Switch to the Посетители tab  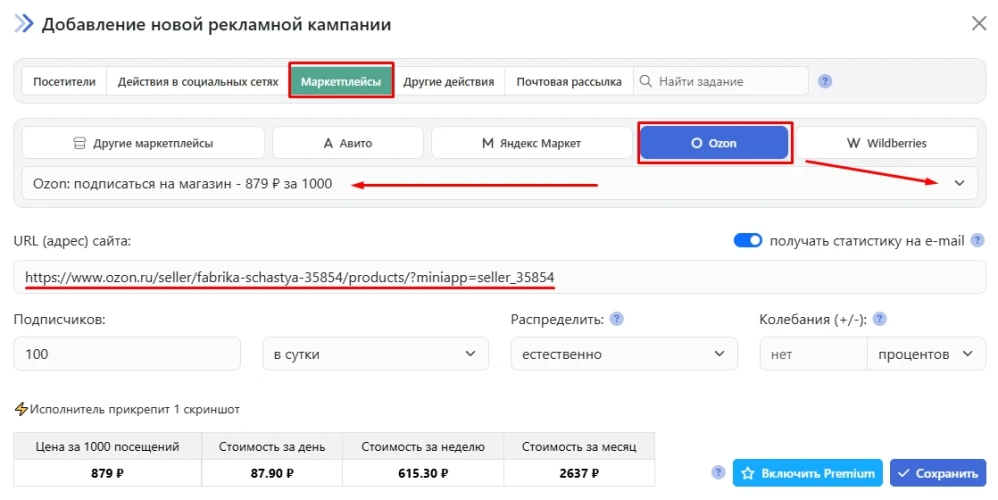click(x=64, y=82)
